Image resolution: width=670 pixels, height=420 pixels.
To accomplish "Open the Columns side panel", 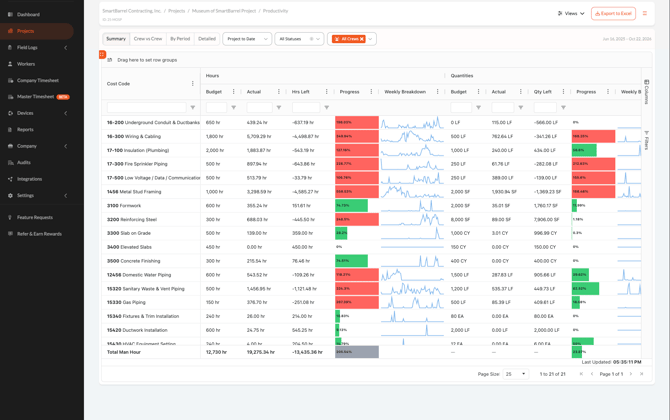I will coord(646,92).
